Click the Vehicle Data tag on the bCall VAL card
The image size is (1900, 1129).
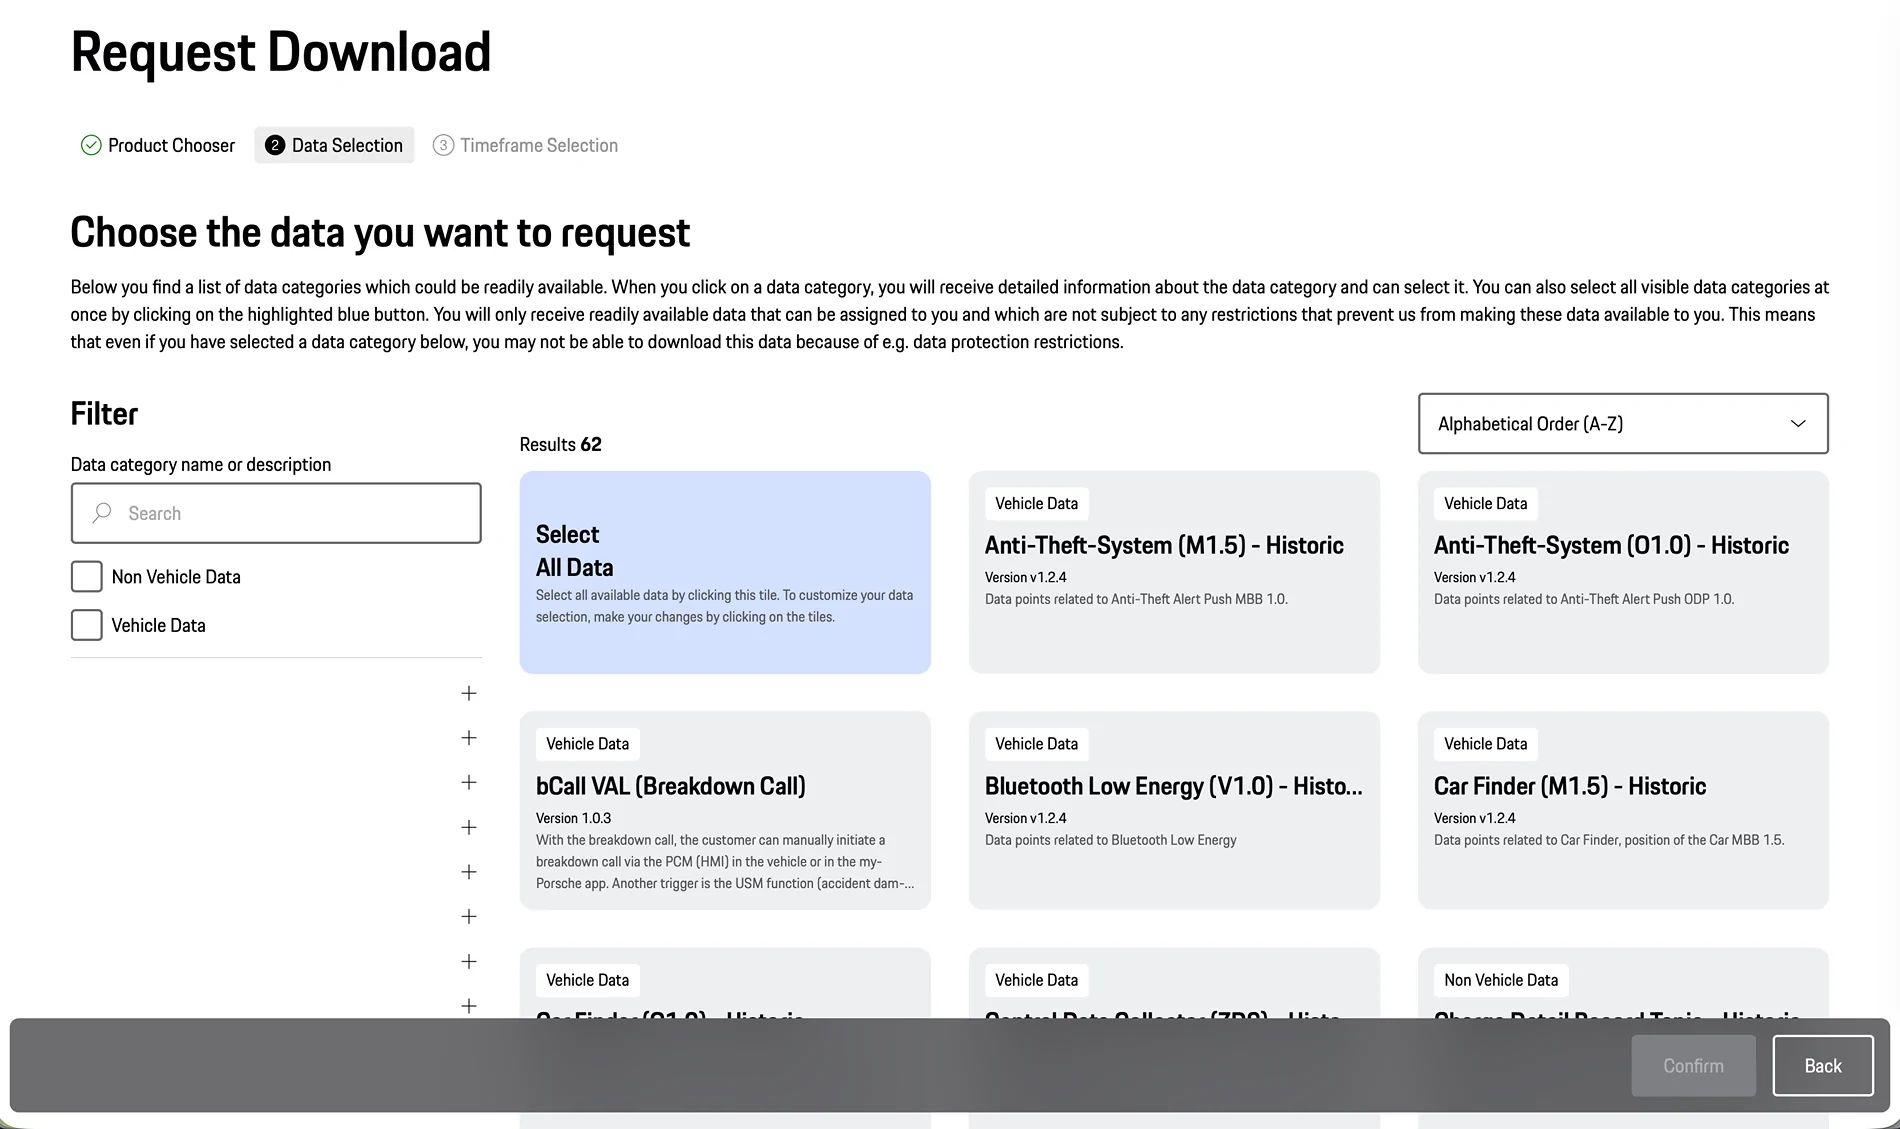pos(588,744)
